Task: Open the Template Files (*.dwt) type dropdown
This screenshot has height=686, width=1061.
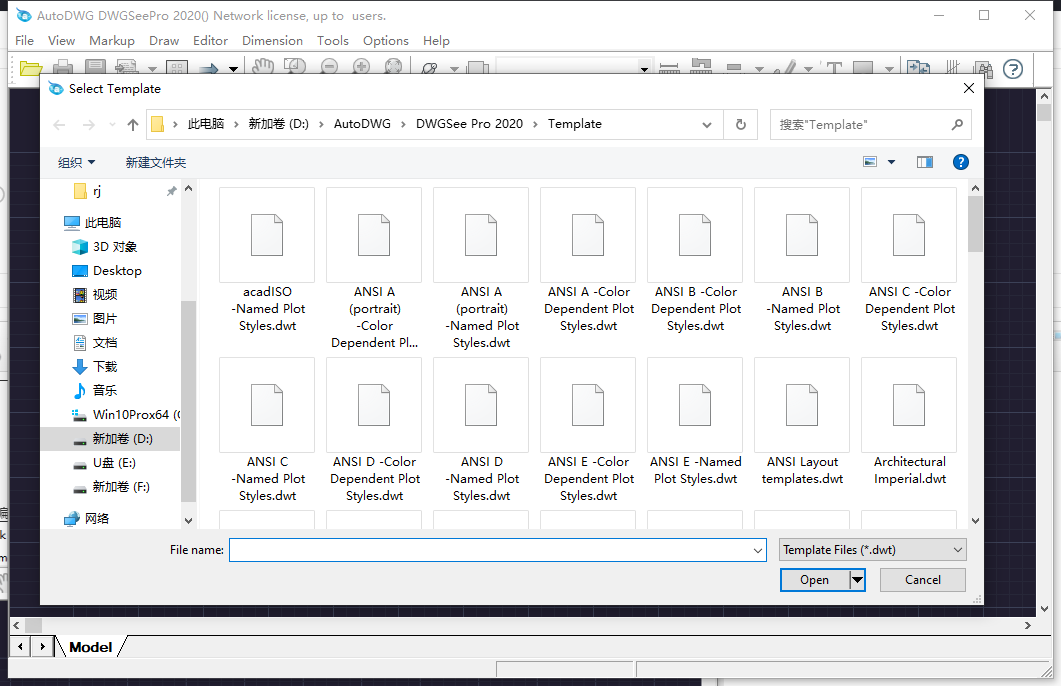Action: point(873,550)
